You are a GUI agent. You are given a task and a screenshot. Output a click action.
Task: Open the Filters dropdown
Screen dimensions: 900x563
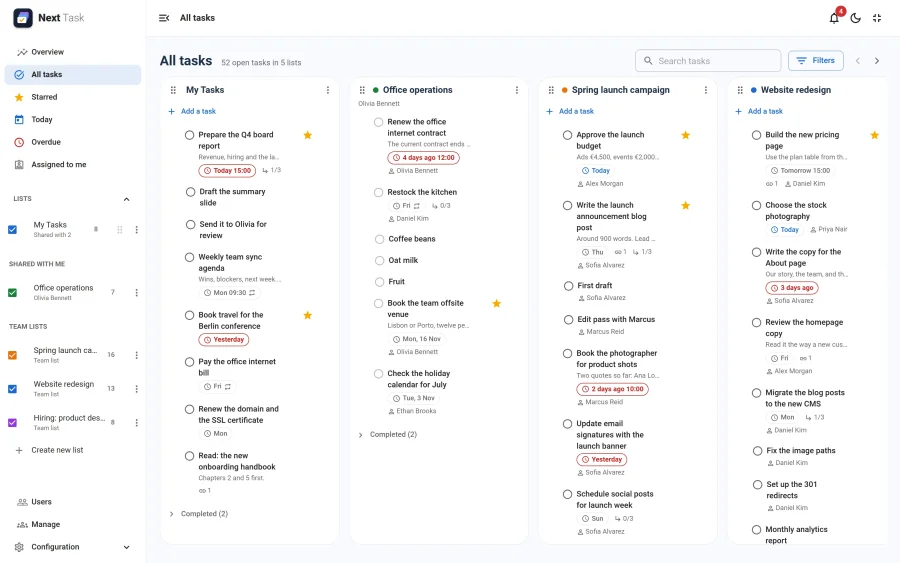tap(816, 60)
